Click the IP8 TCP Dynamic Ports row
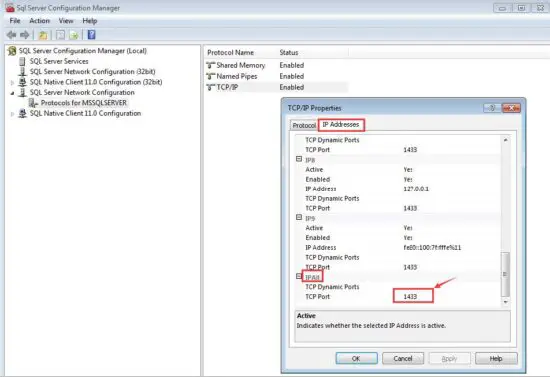550x377 pixels. pos(398,198)
